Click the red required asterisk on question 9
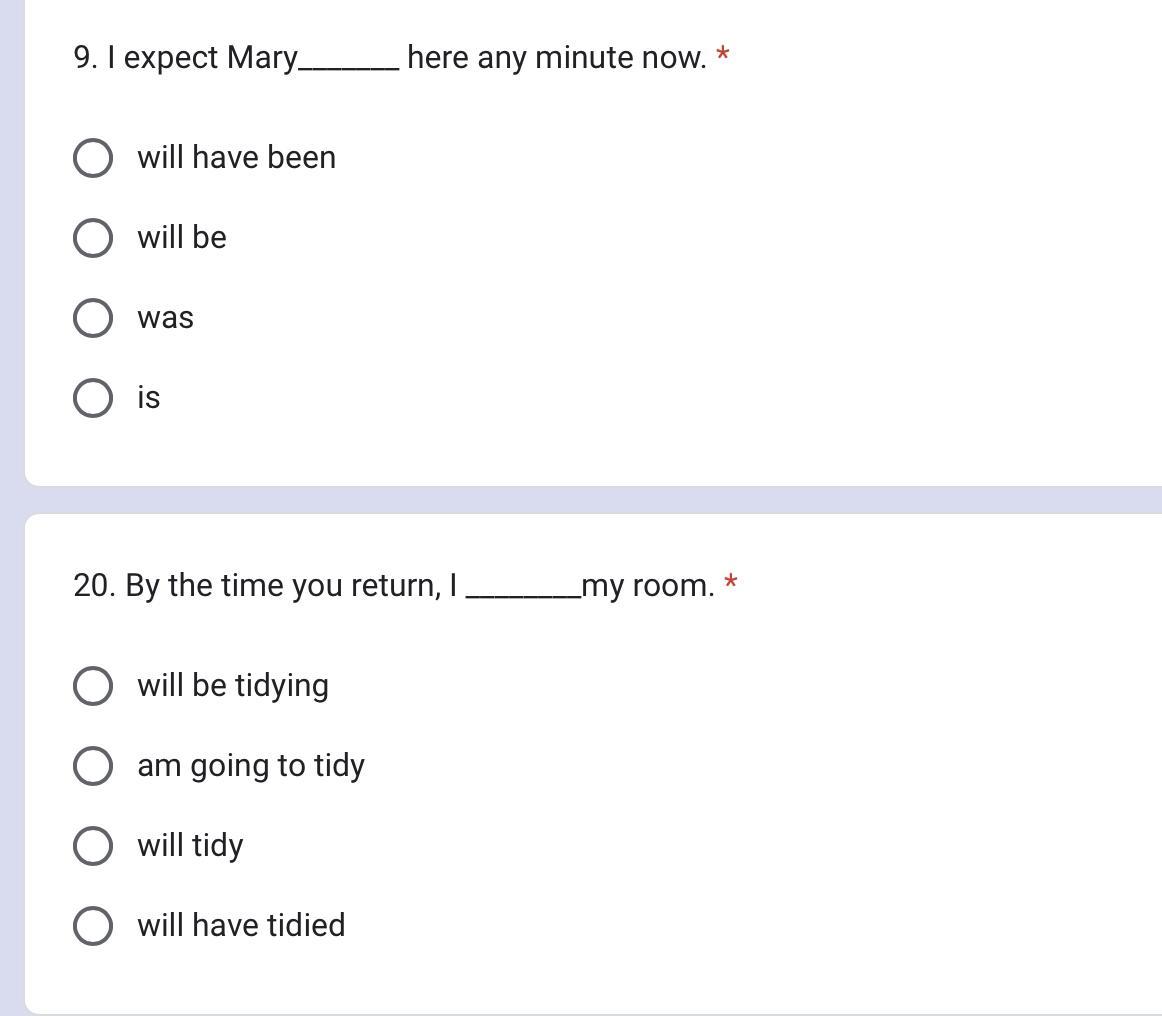Image resolution: width=1162 pixels, height=1016 pixels. (x=723, y=54)
